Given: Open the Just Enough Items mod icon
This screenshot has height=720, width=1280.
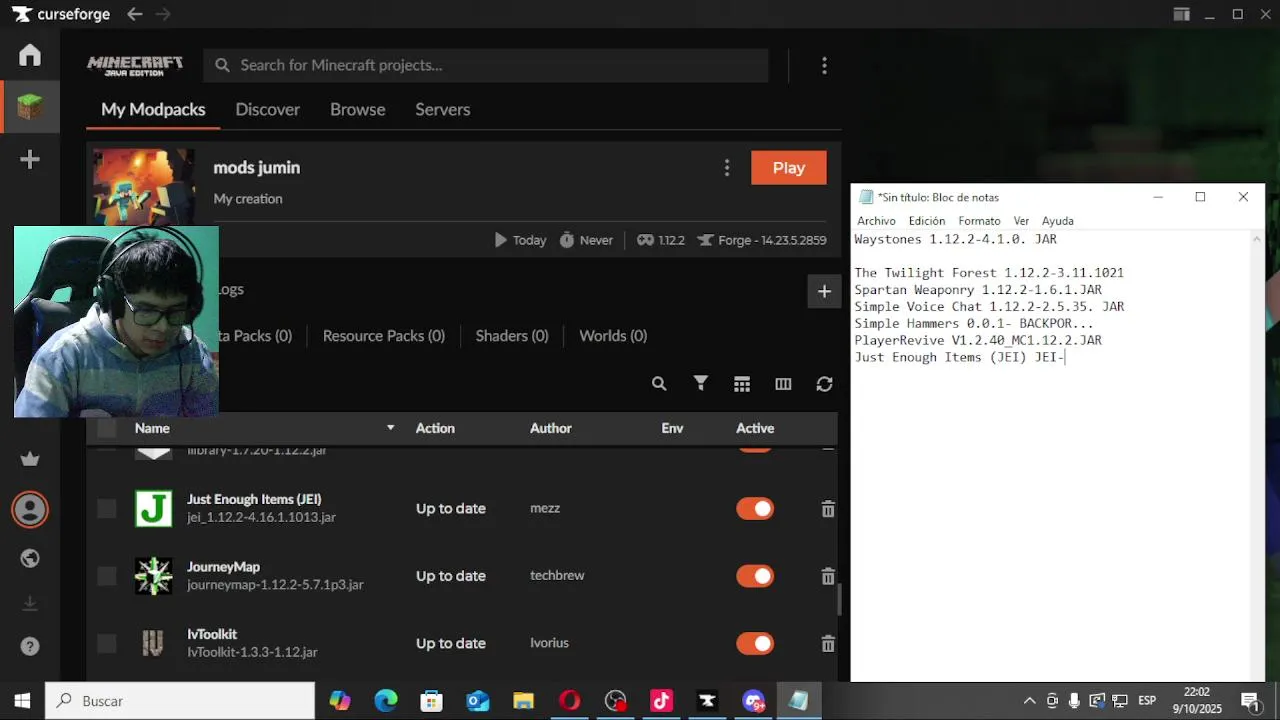Looking at the screenshot, I should pyautogui.click(x=154, y=508).
